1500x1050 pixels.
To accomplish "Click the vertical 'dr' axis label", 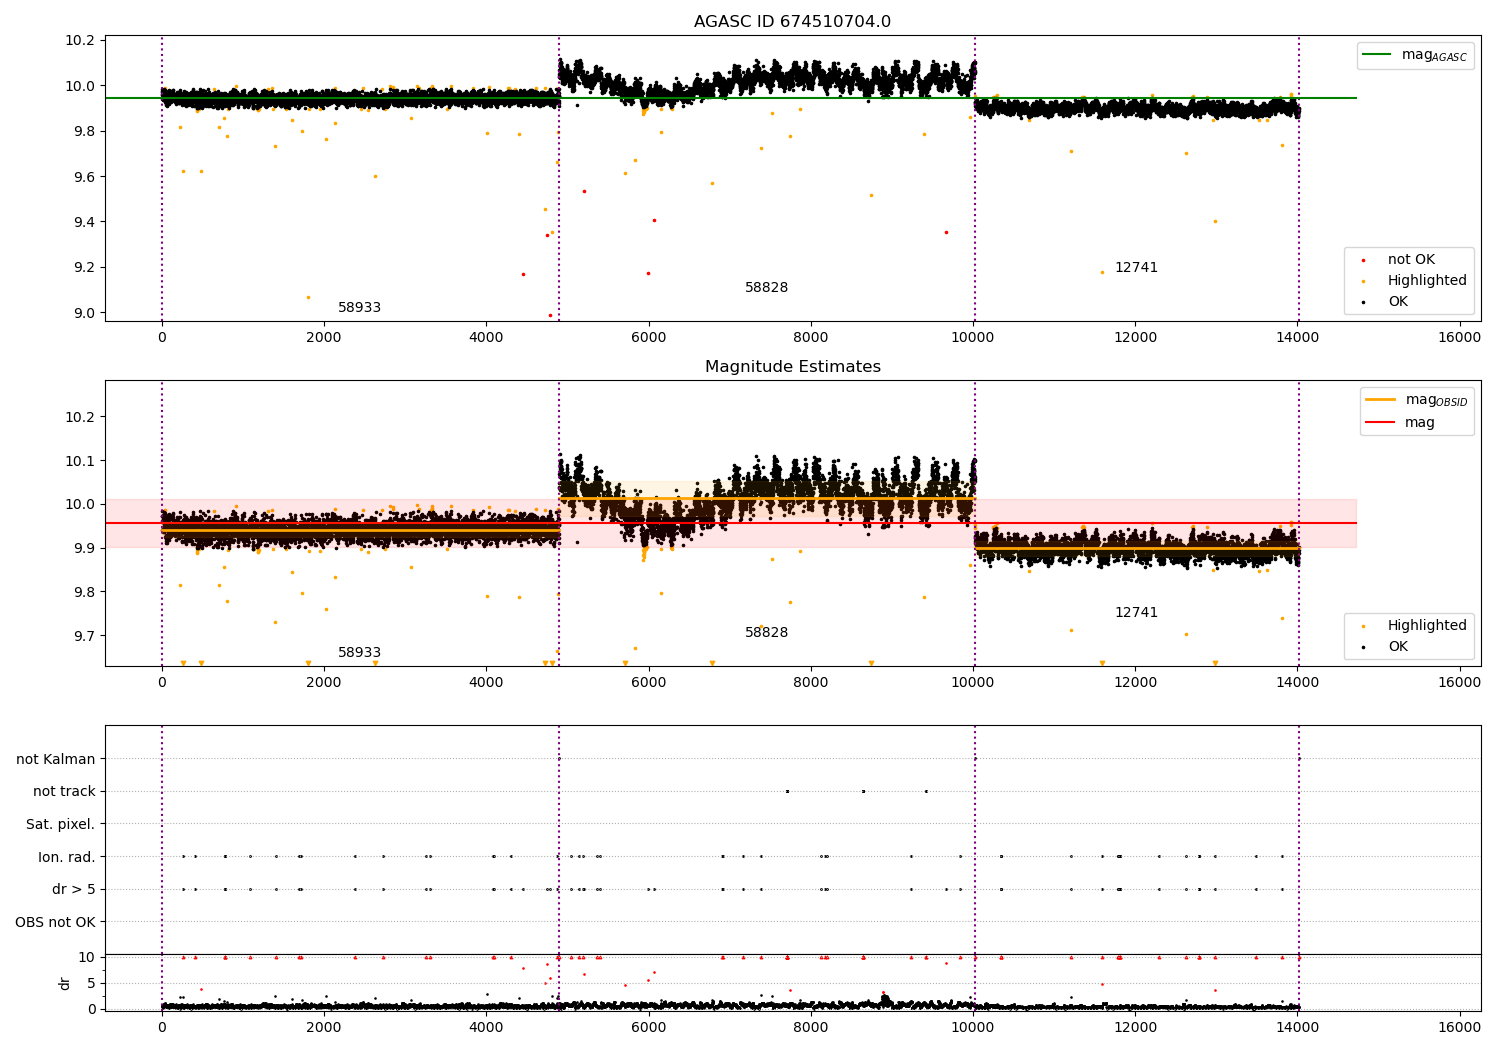I will (65, 983).
